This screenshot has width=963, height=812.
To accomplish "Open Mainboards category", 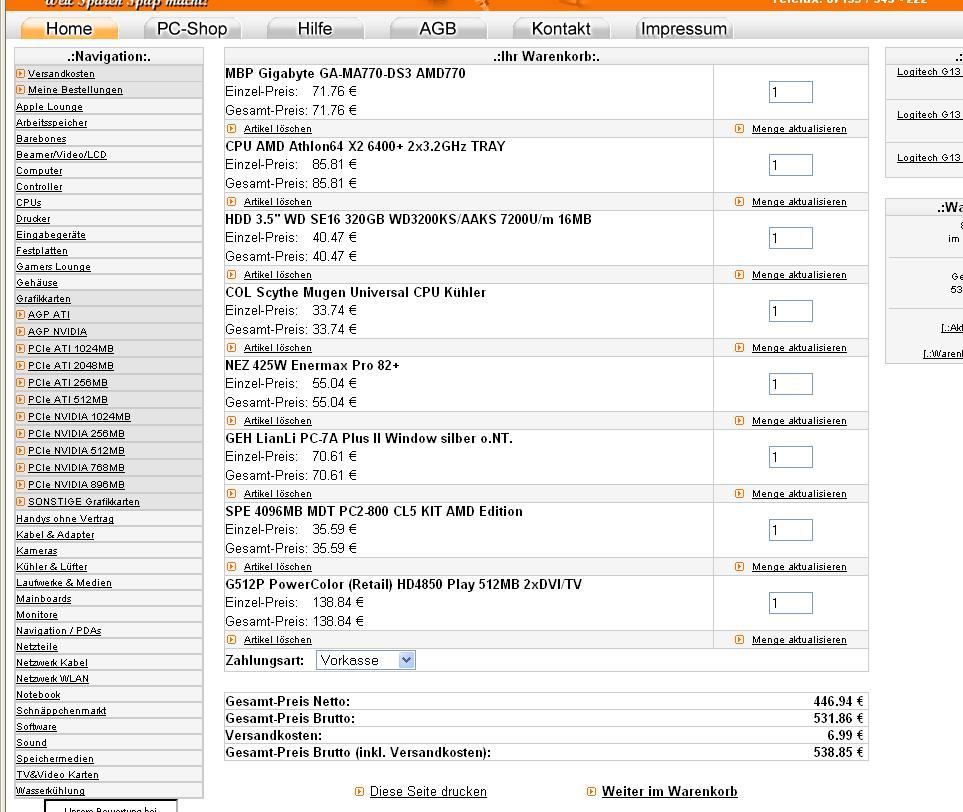I will 44,599.
